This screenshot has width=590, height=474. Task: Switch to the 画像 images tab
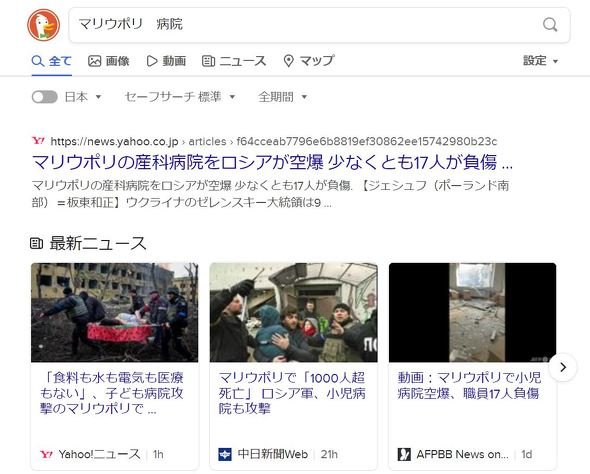109,61
